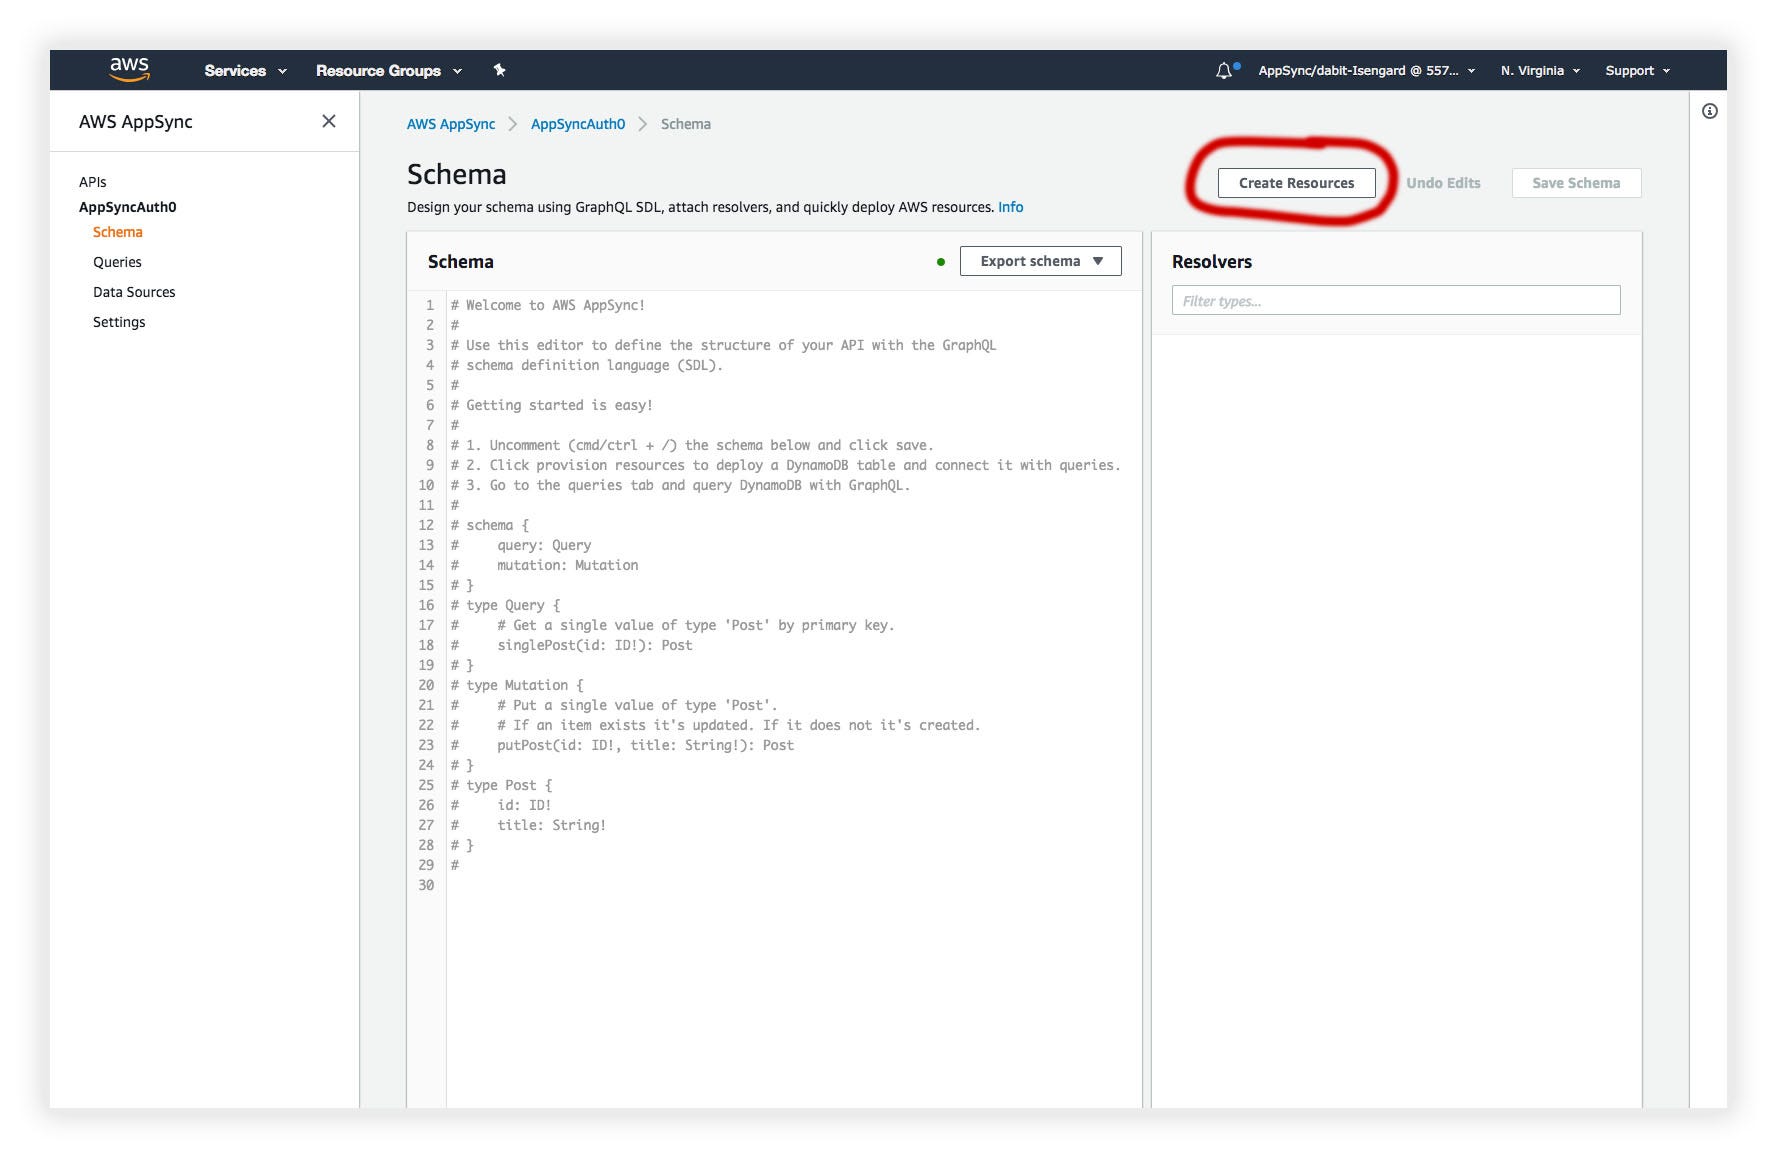This screenshot has width=1777, height=1158.
Task: Open the Queries sidebar item
Action: tap(117, 262)
